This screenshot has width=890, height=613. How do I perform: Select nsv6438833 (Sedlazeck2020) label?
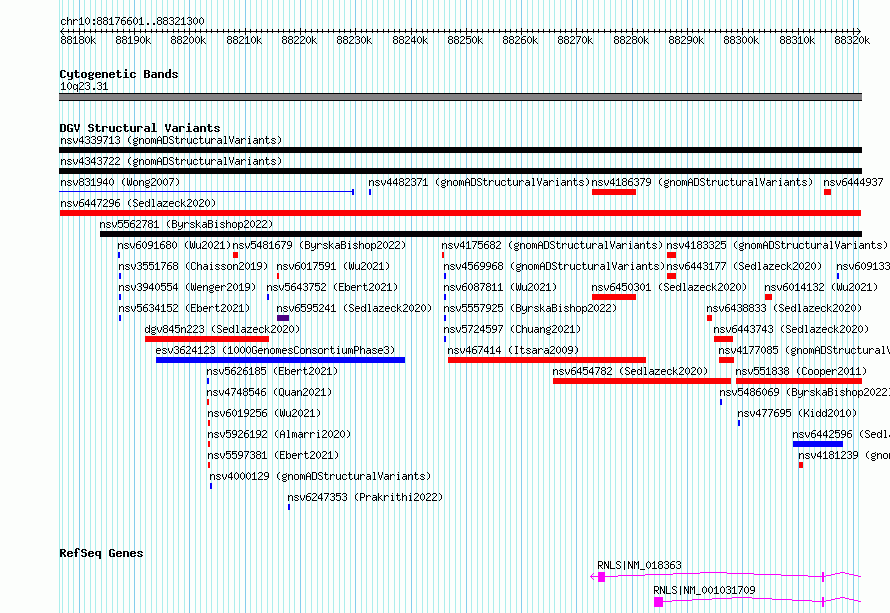point(784,308)
